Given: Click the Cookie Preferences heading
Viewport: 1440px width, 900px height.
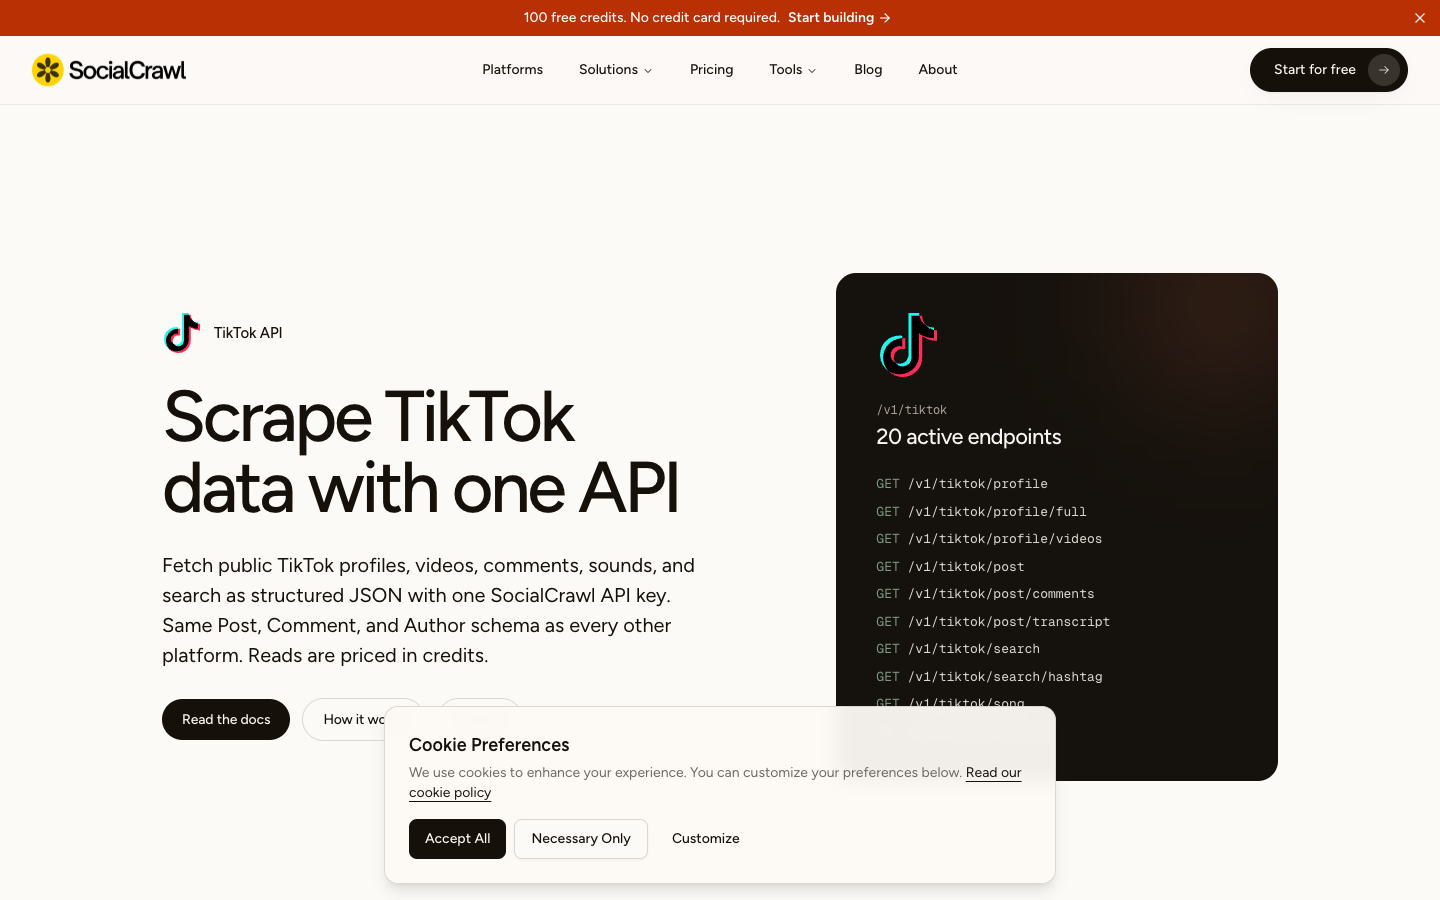Looking at the screenshot, I should click(489, 745).
